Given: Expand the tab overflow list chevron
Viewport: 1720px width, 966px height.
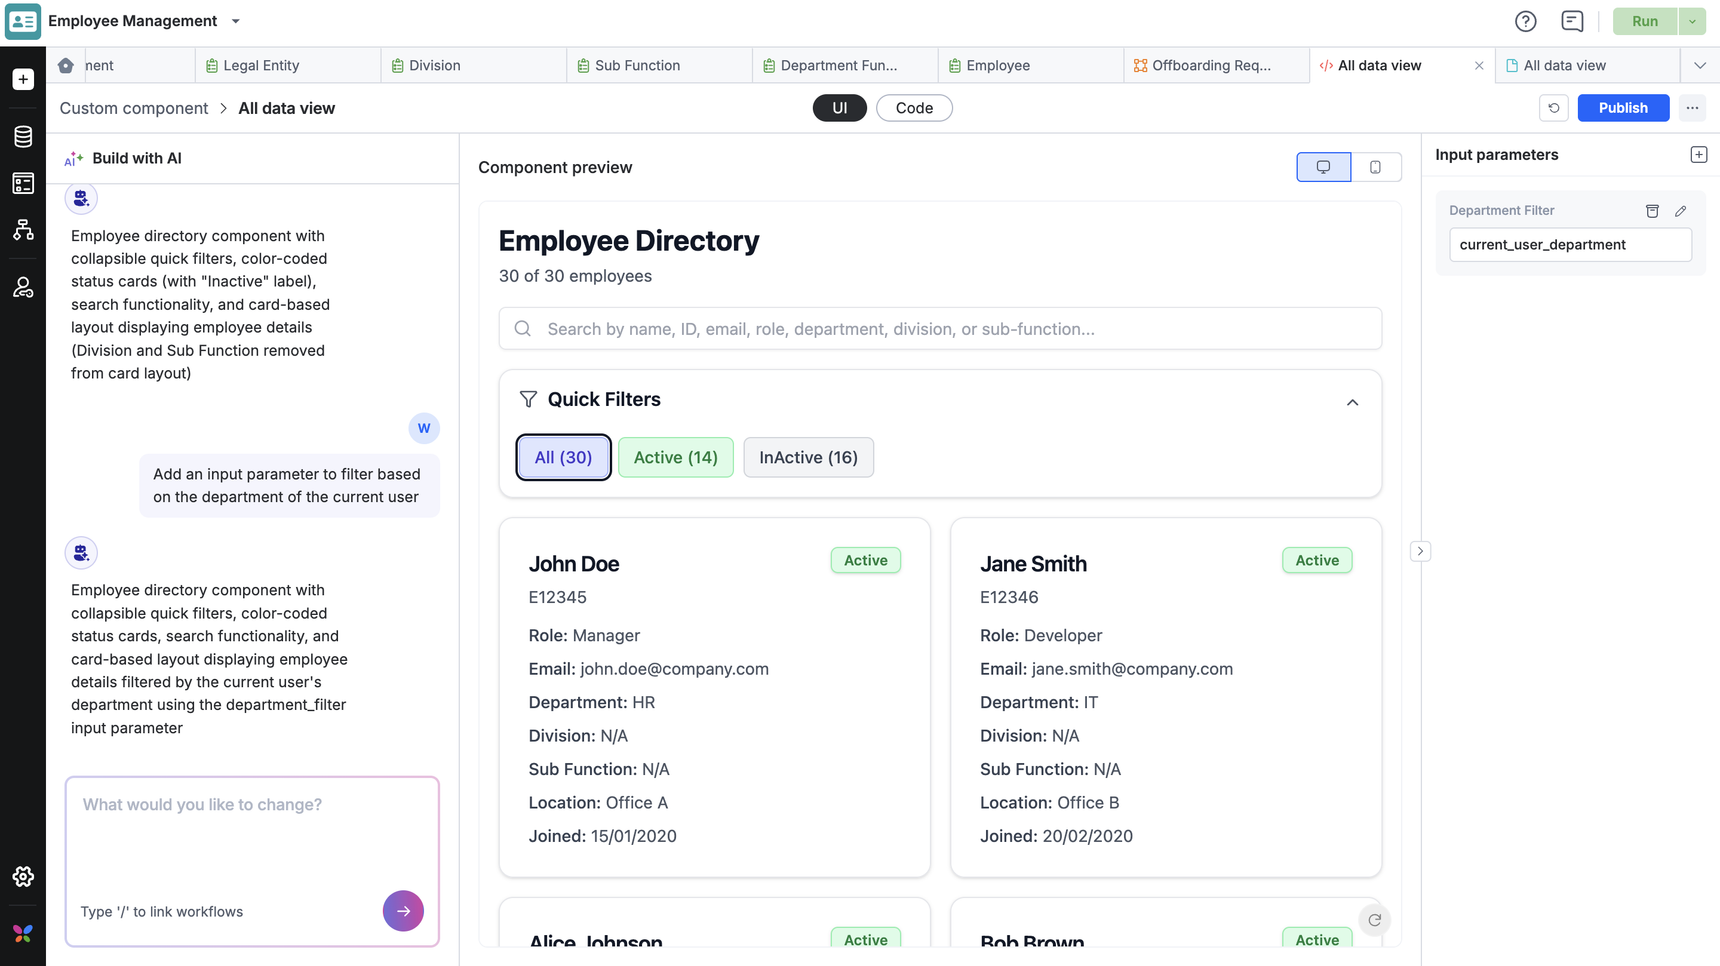Looking at the screenshot, I should pyautogui.click(x=1699, y=65).
